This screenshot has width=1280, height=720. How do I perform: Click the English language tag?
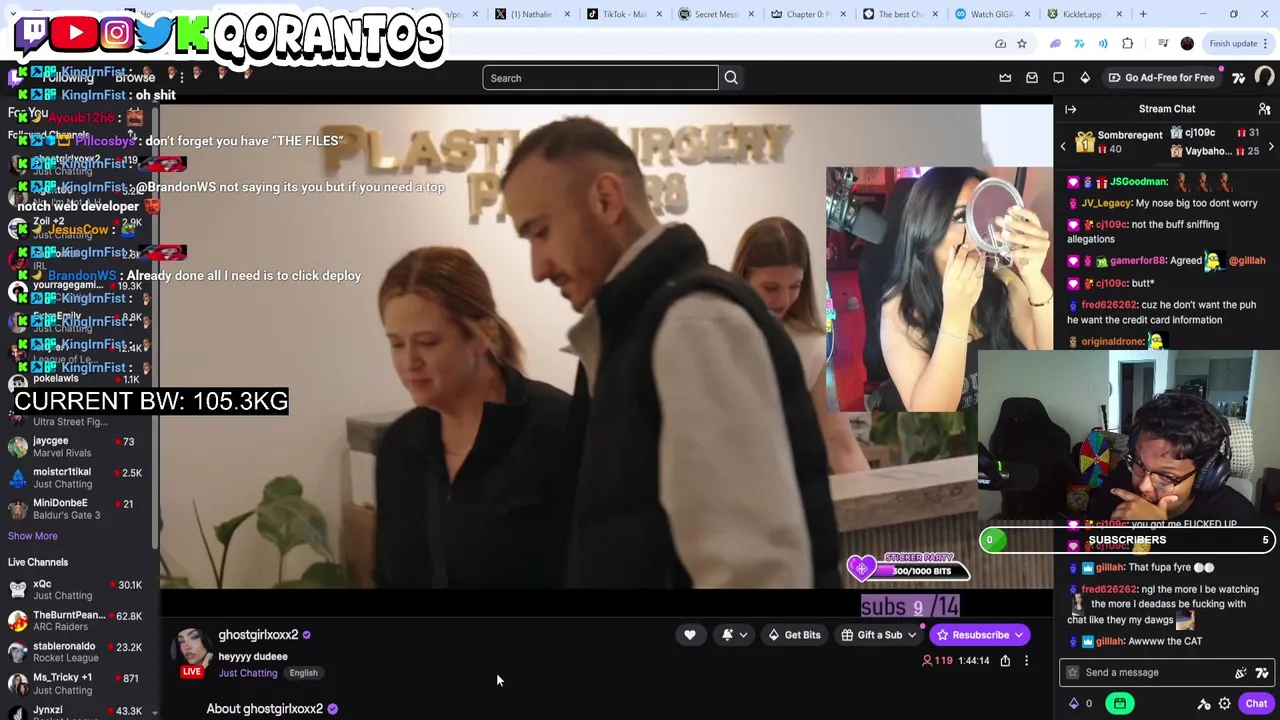(x=303, y=673)
